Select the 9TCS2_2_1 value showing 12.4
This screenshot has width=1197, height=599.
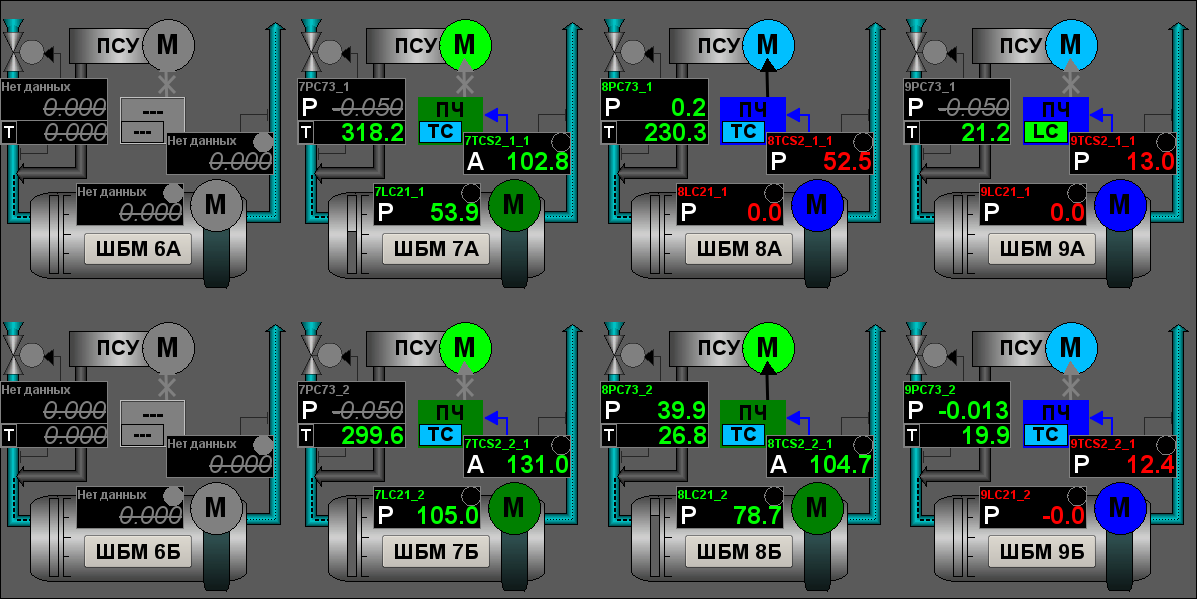[1135, 464]
